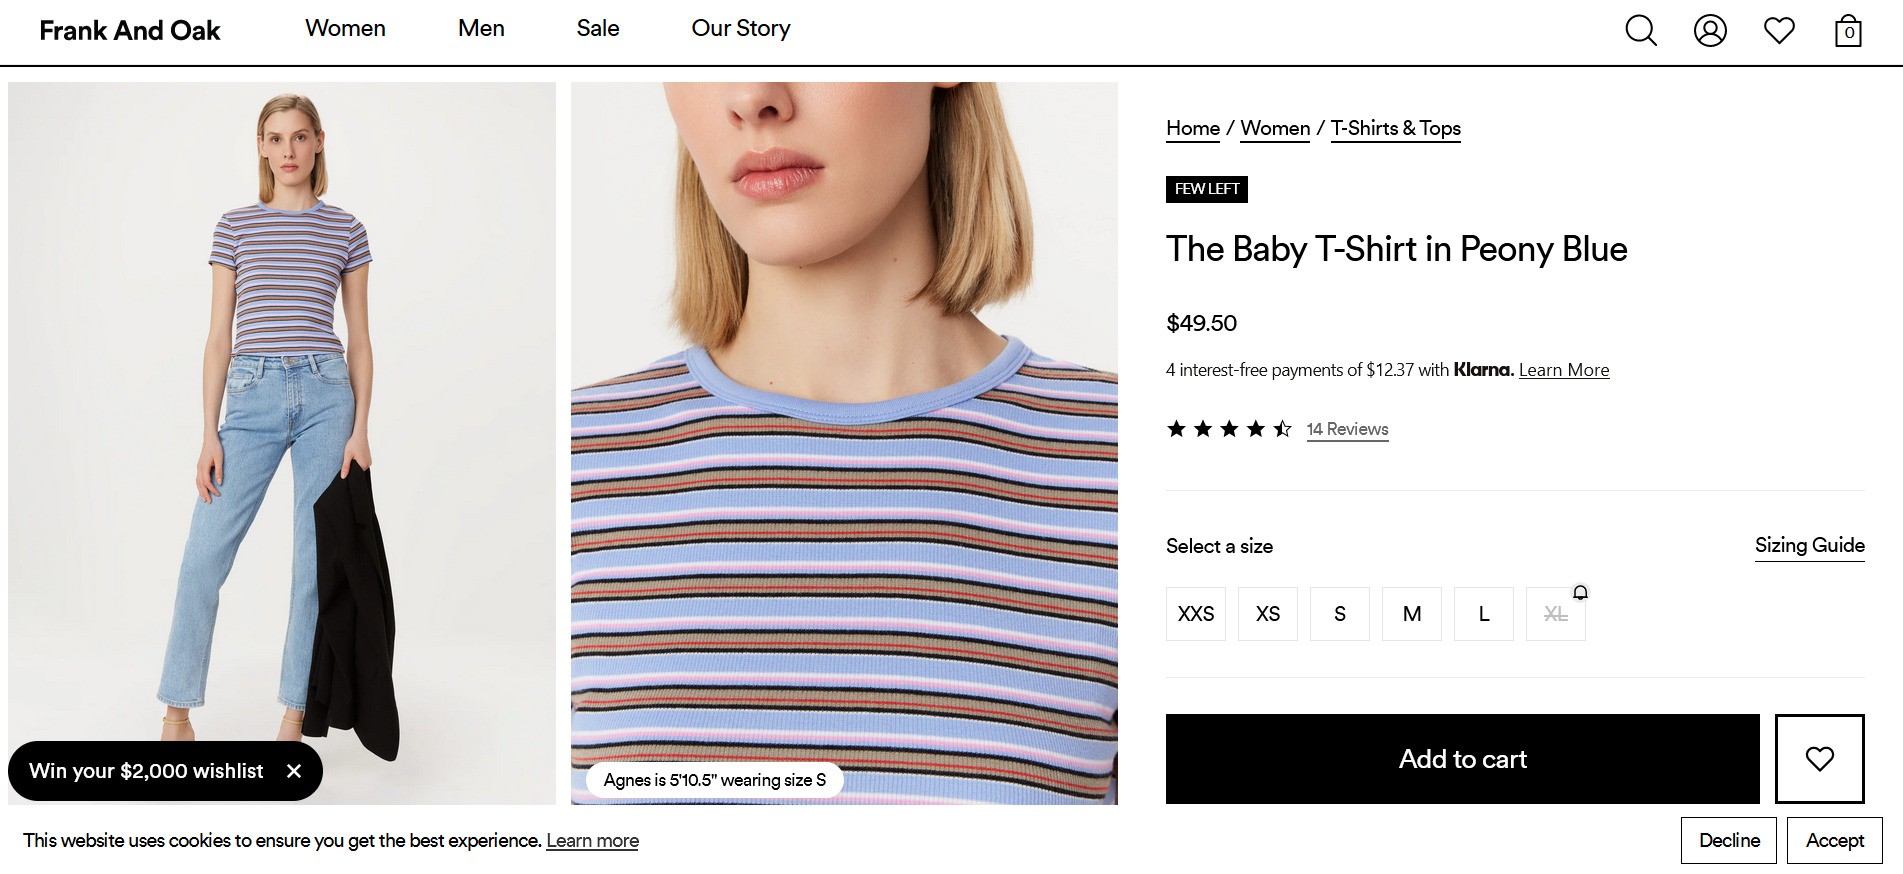This screenshot has width=1903, height=874.
Task: Add item to wishlist with heart button
Action: tap(1820, 759)
